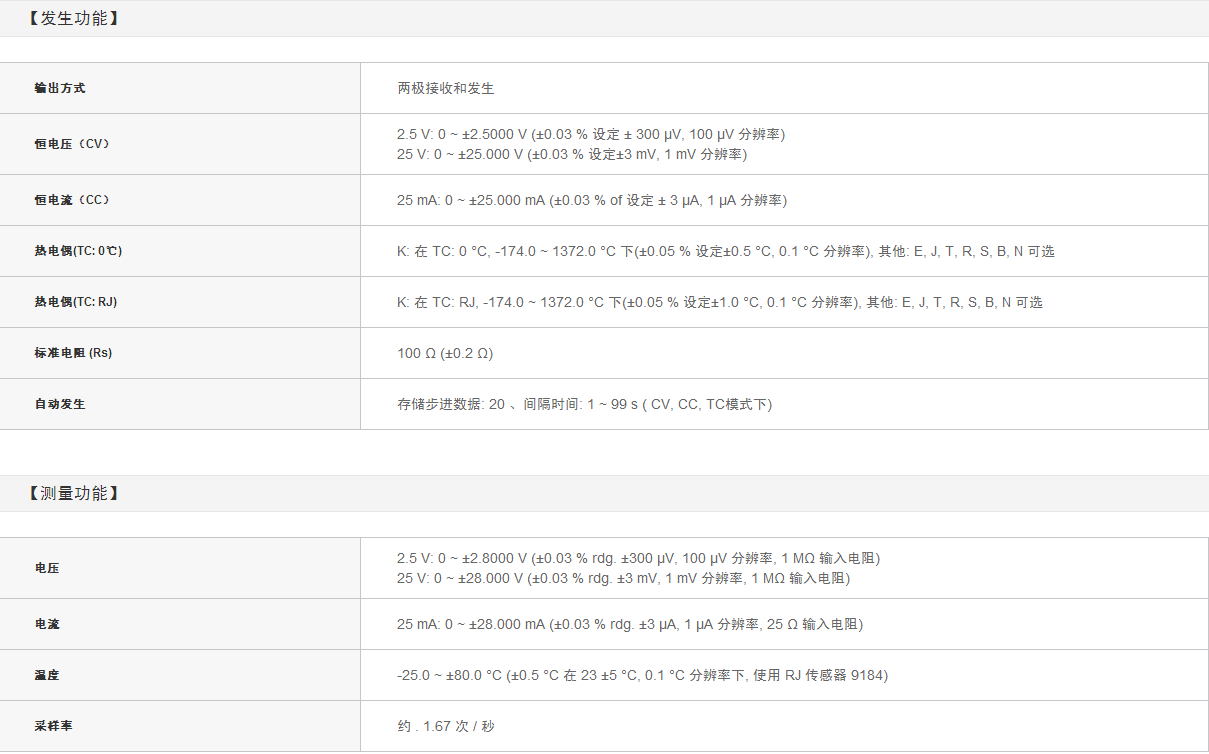Select the 电压 measurement row label
The image size is (1209, 754).
tap(47, 568)
